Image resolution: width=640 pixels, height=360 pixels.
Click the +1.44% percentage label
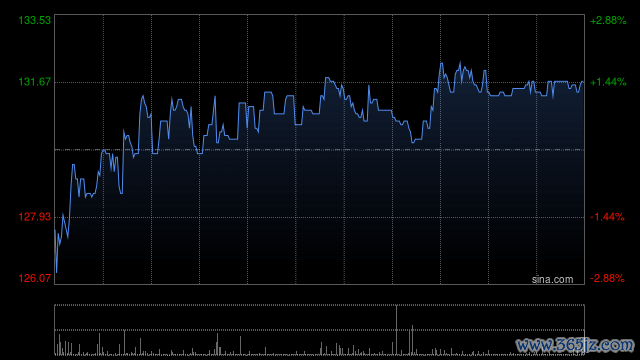pyautogui.click(x=608, y=82)
